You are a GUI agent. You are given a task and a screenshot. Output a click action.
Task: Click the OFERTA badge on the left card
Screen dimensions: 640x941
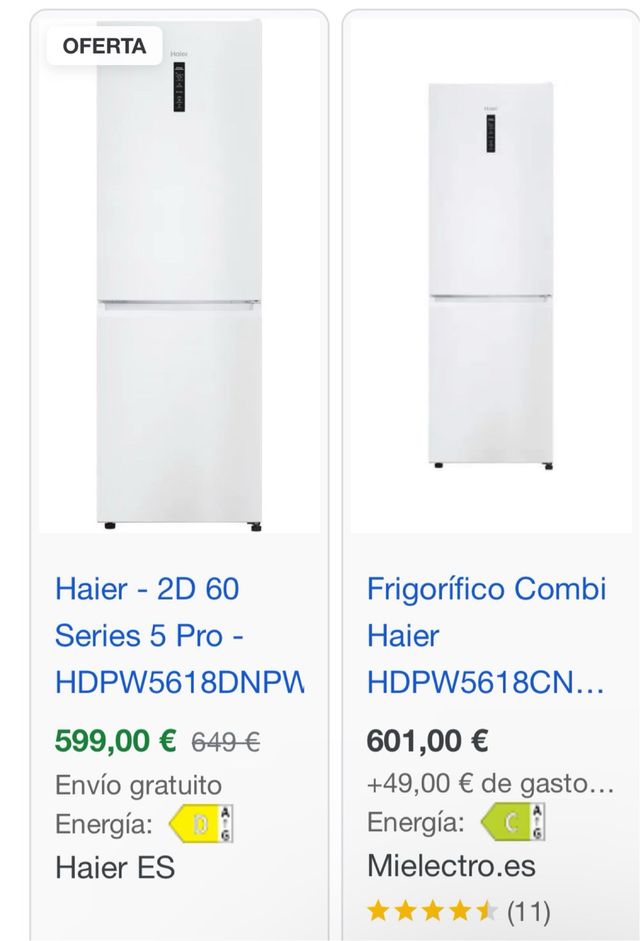coord(102,44)
